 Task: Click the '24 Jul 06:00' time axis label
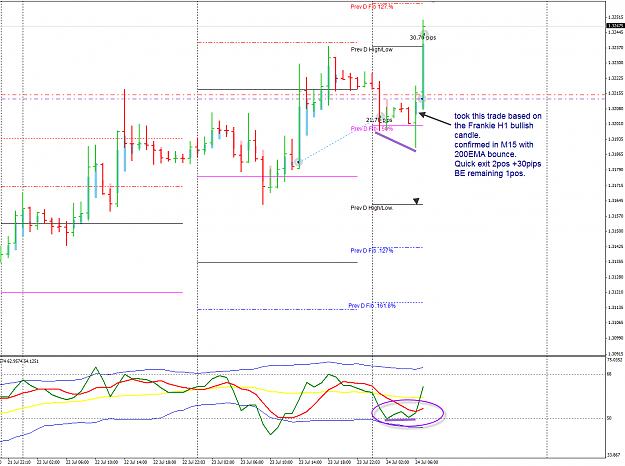[426, 462]
